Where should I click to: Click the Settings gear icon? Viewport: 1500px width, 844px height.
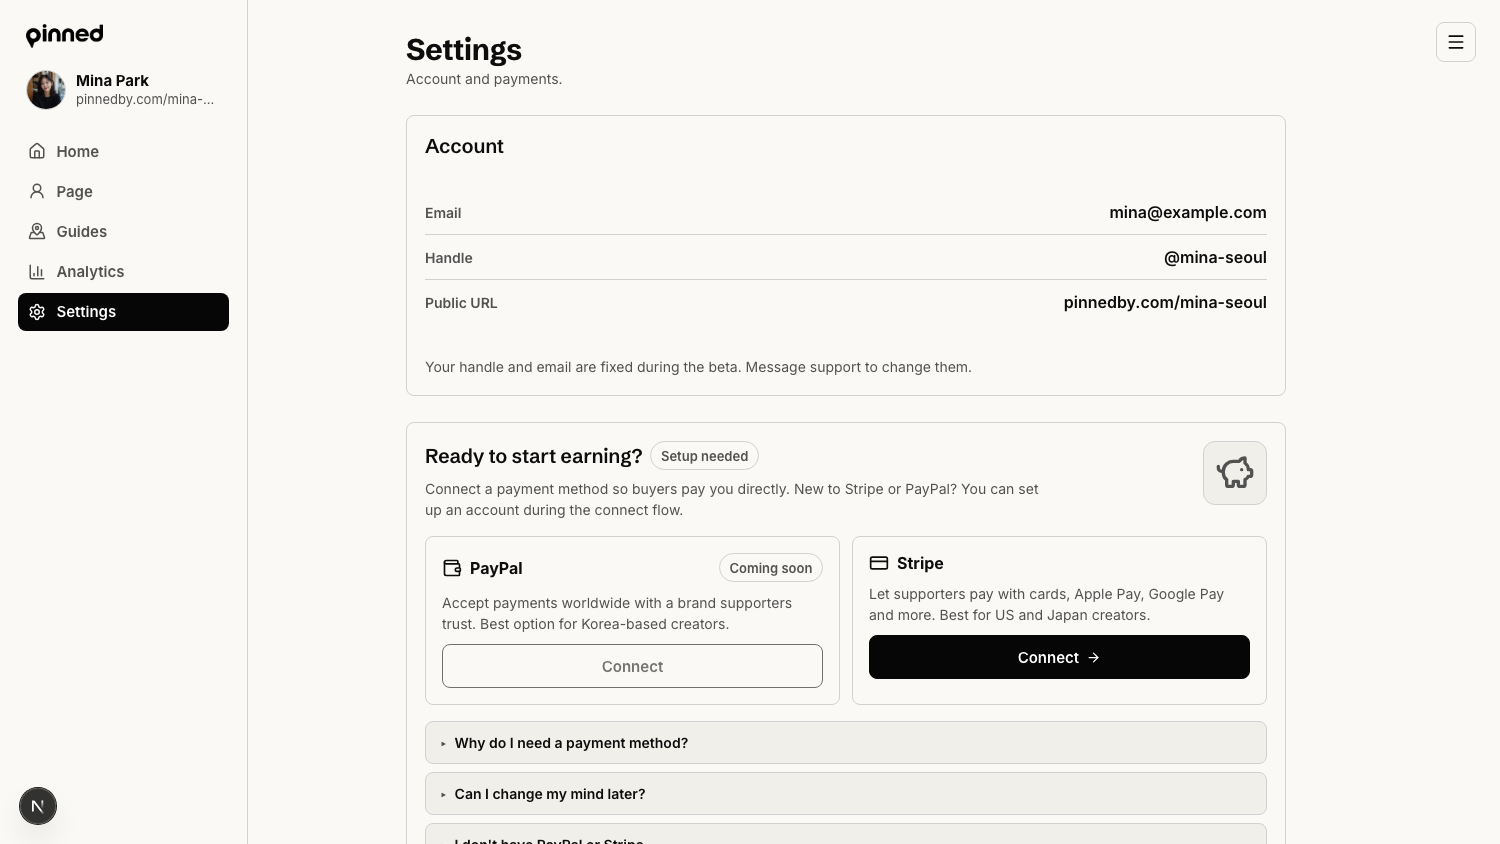point(37,312)
